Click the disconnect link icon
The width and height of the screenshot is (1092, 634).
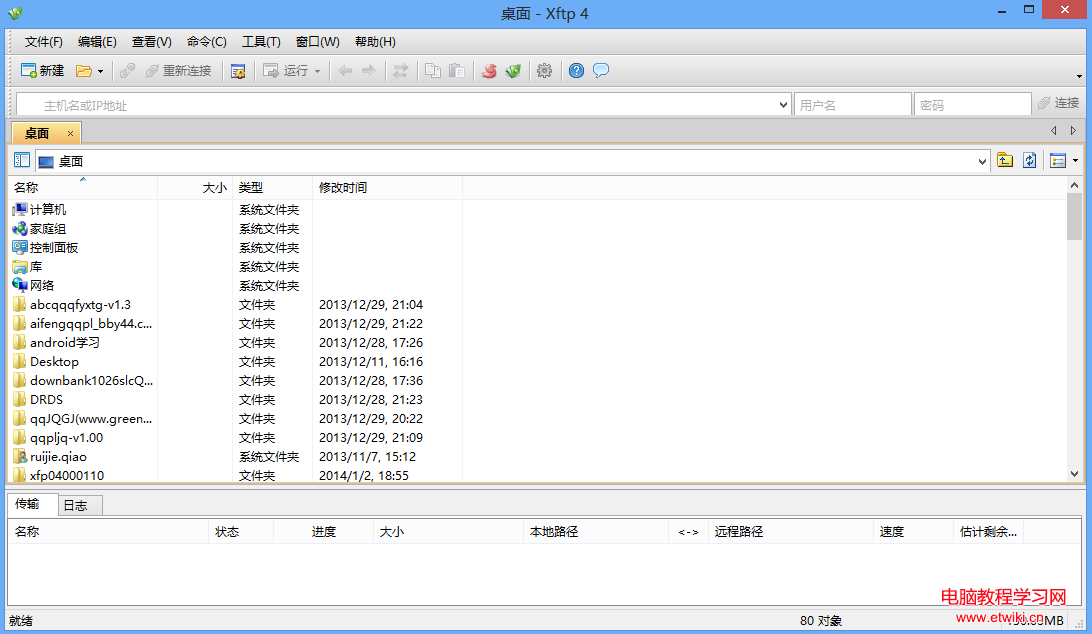tap(127, 70)
